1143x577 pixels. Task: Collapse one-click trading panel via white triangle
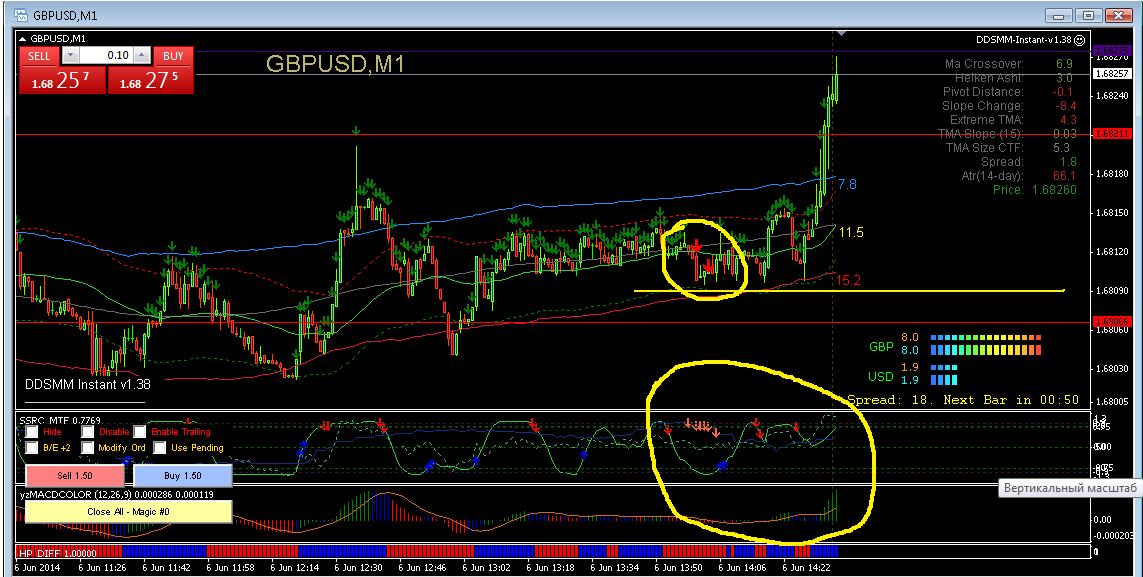click(x=23, y=39)
